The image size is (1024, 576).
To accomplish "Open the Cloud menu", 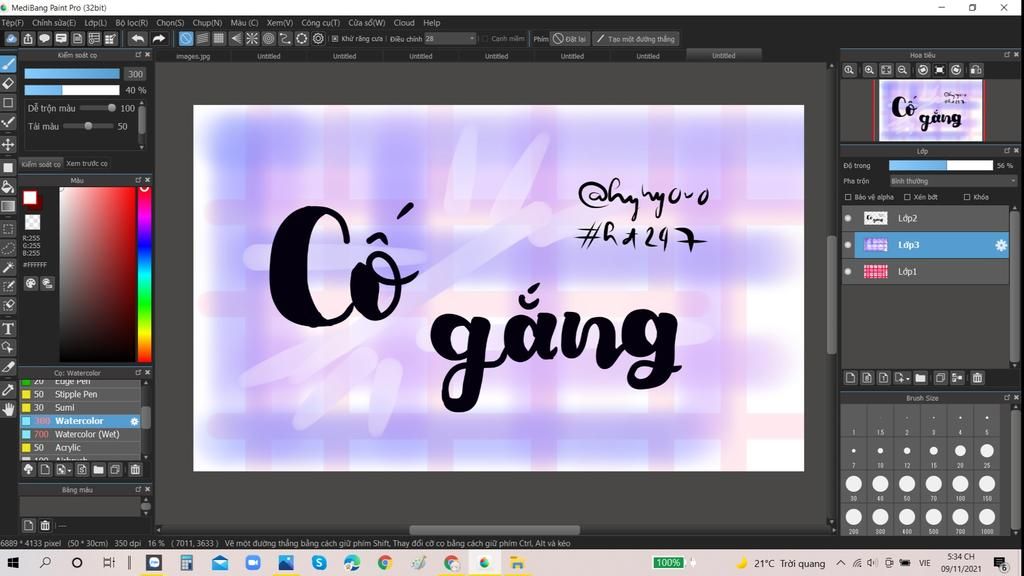I will [x=404, y=22].
